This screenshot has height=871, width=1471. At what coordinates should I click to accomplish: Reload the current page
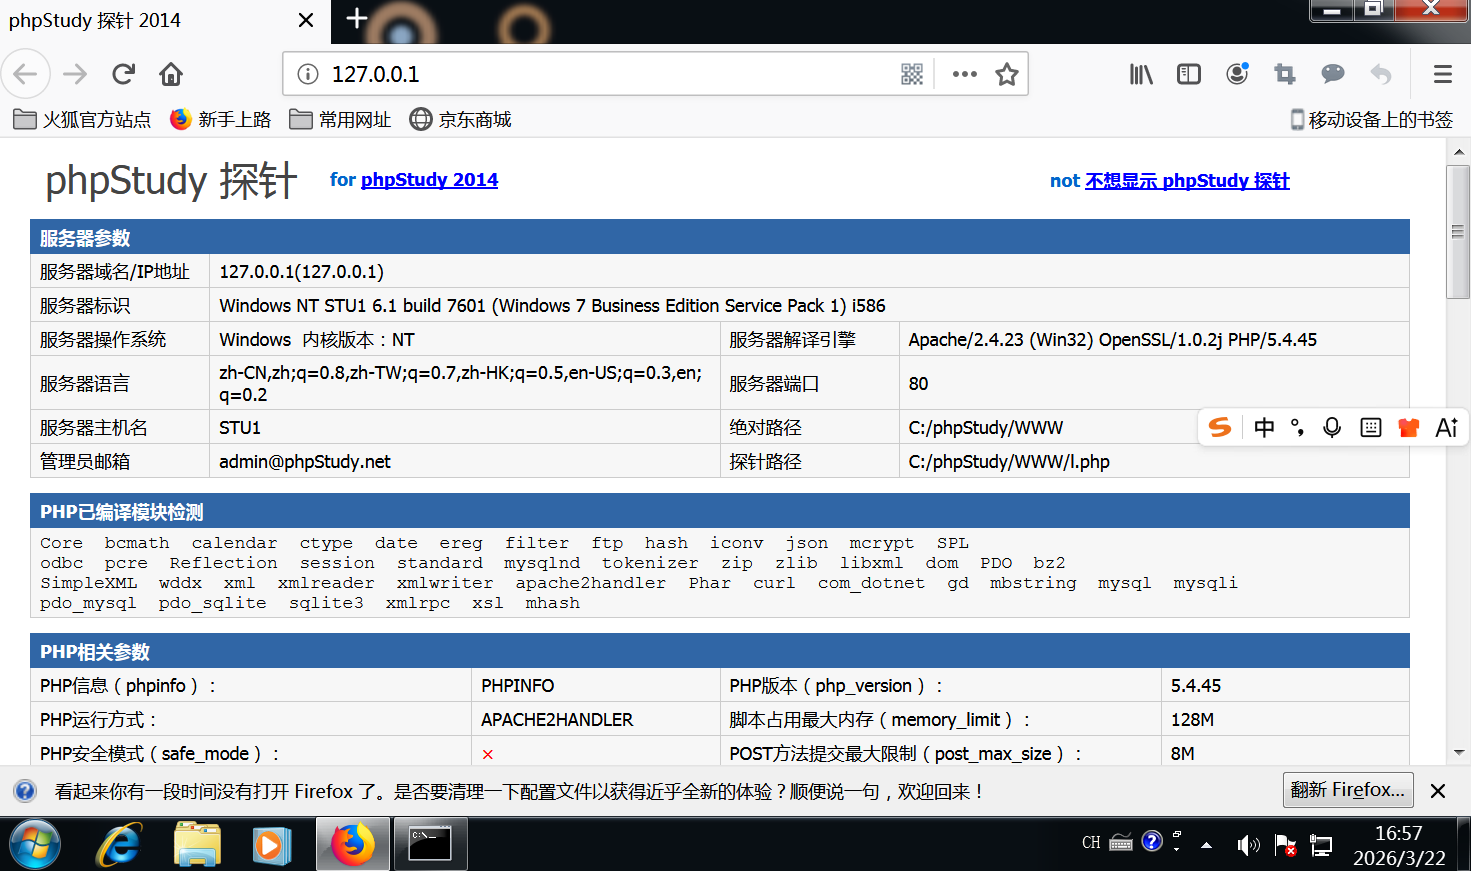(x=123, y=74)
